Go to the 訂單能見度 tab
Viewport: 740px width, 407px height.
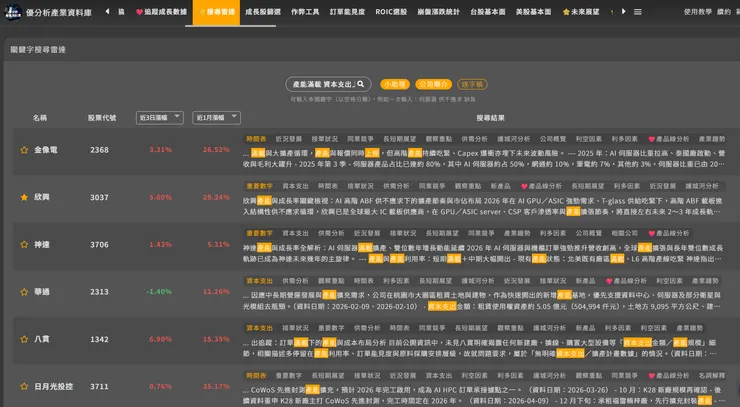click(347, 12)
